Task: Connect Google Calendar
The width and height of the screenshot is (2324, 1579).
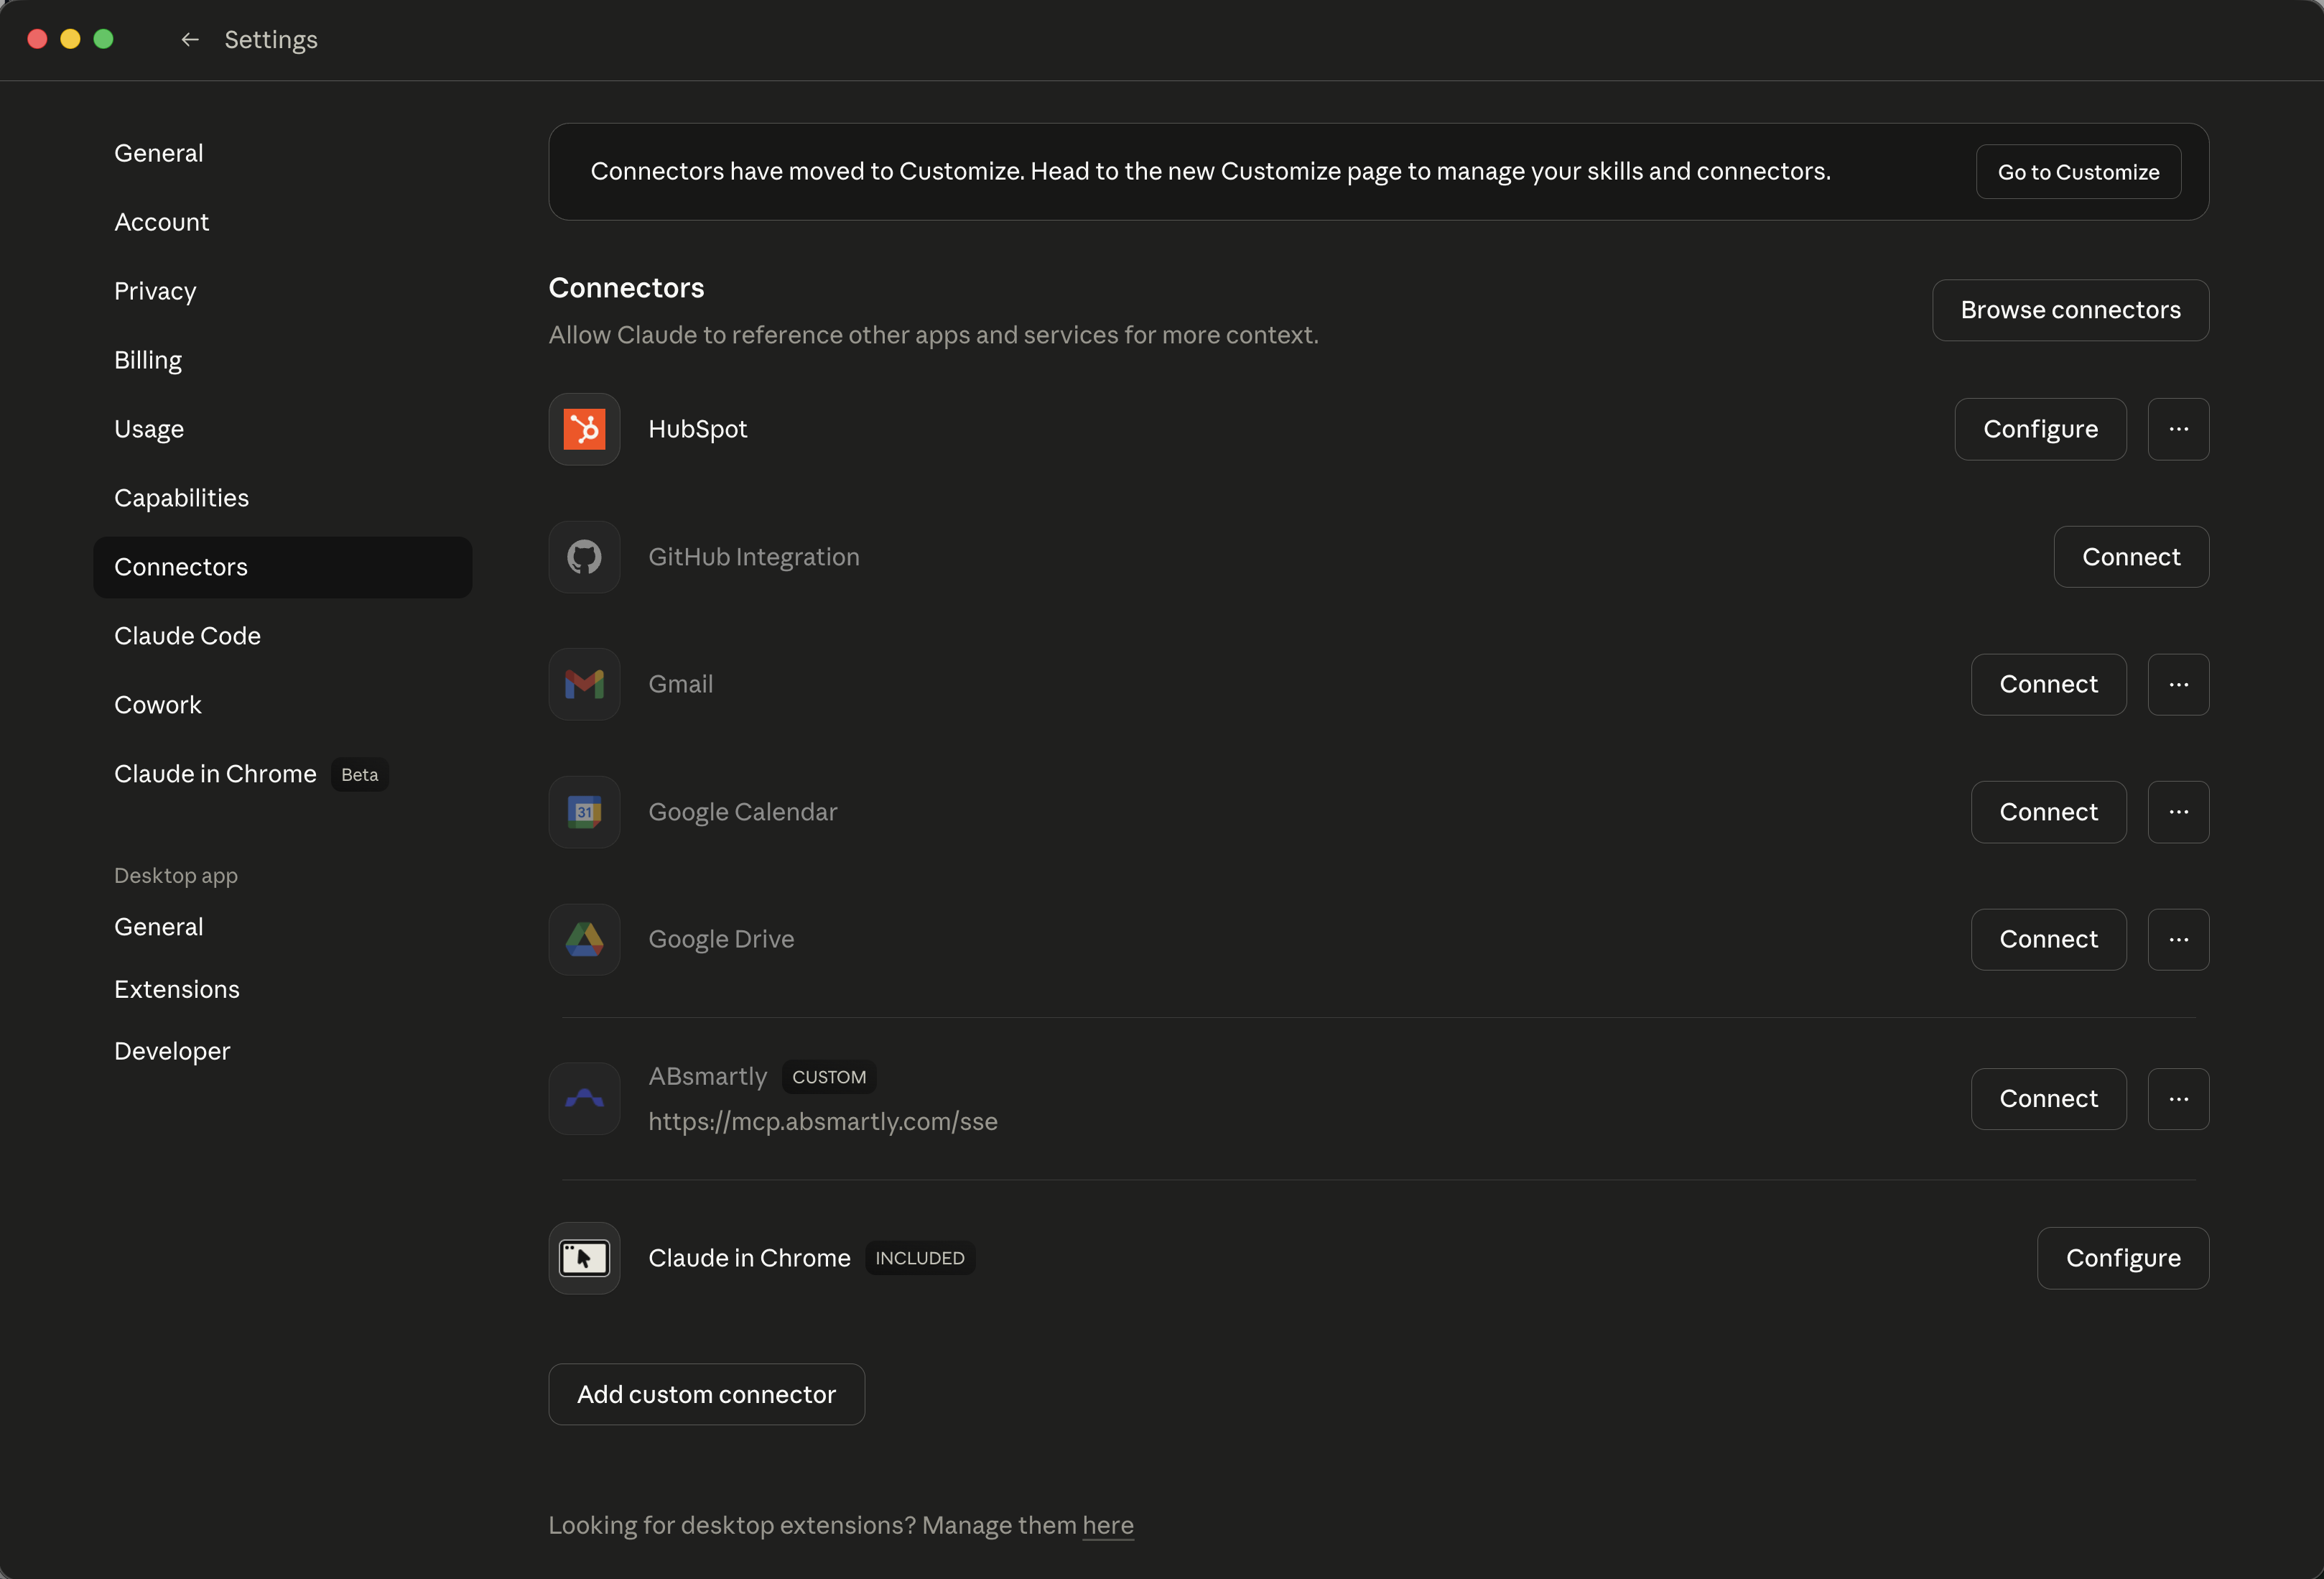Action: point(2048,812)
